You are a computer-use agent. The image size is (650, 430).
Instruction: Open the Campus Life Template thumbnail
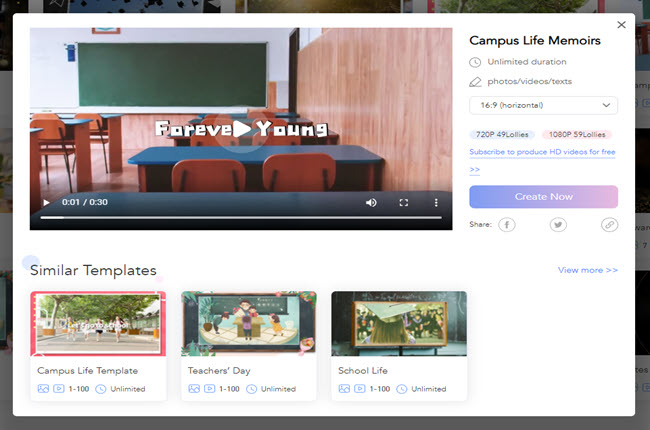point(98,324)
